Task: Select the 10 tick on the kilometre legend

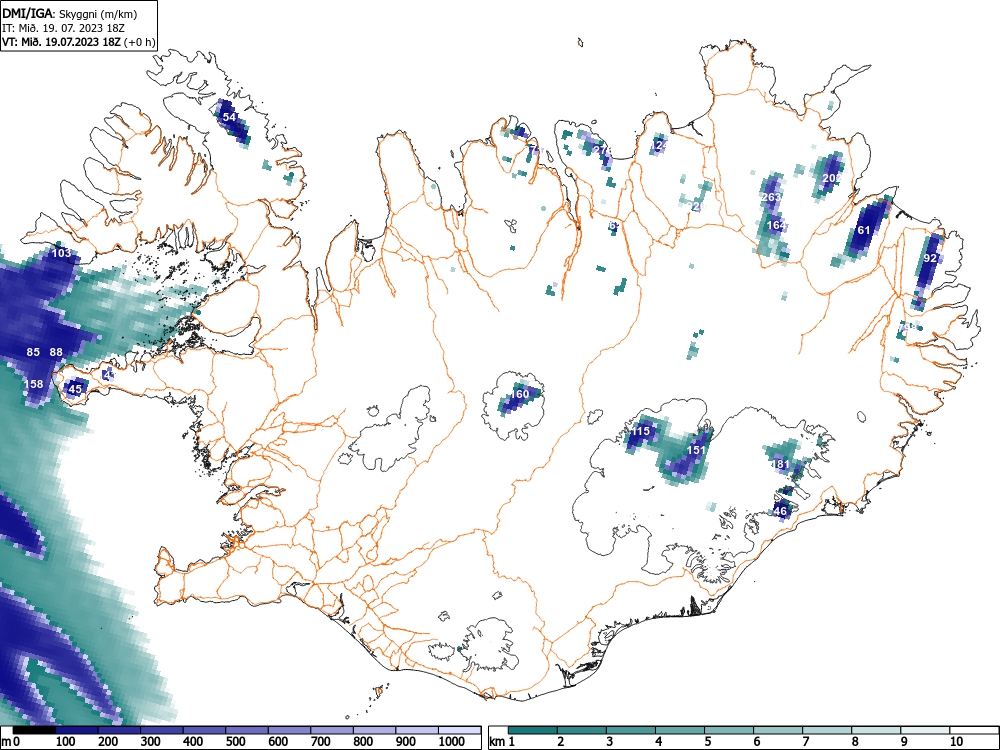Action: click(955, 741)
